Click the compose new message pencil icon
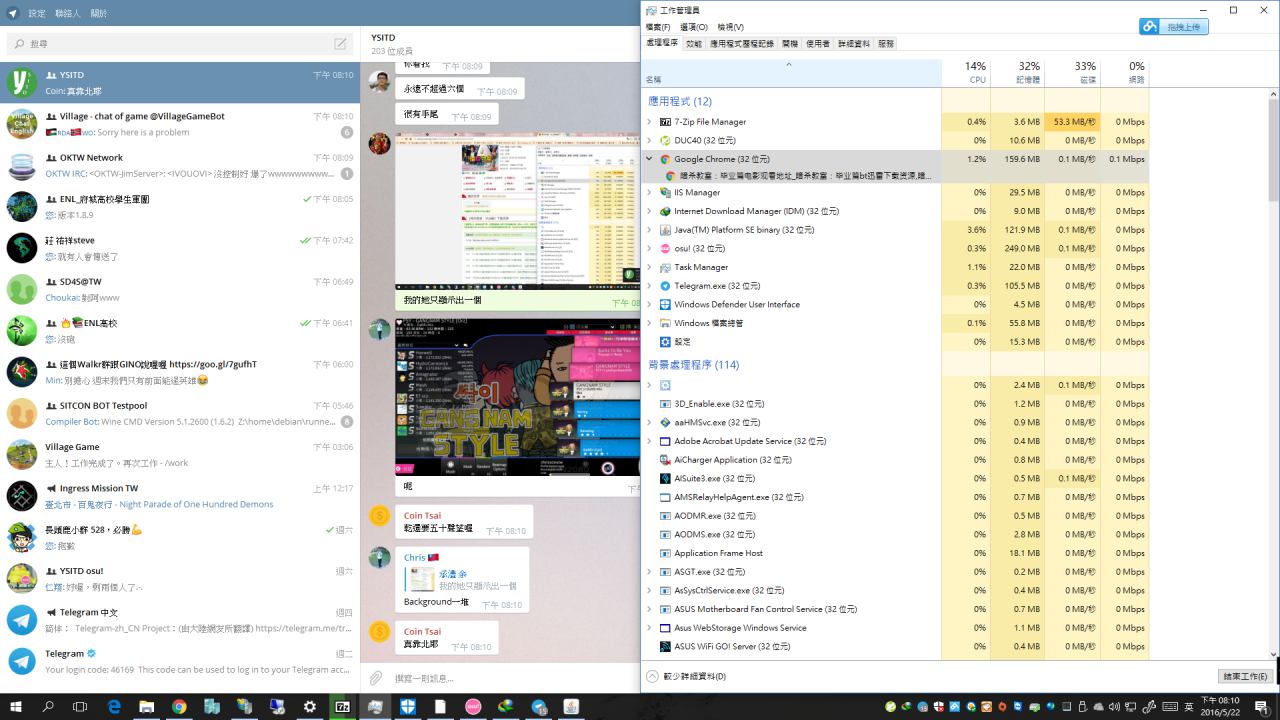 pos(341,44)
